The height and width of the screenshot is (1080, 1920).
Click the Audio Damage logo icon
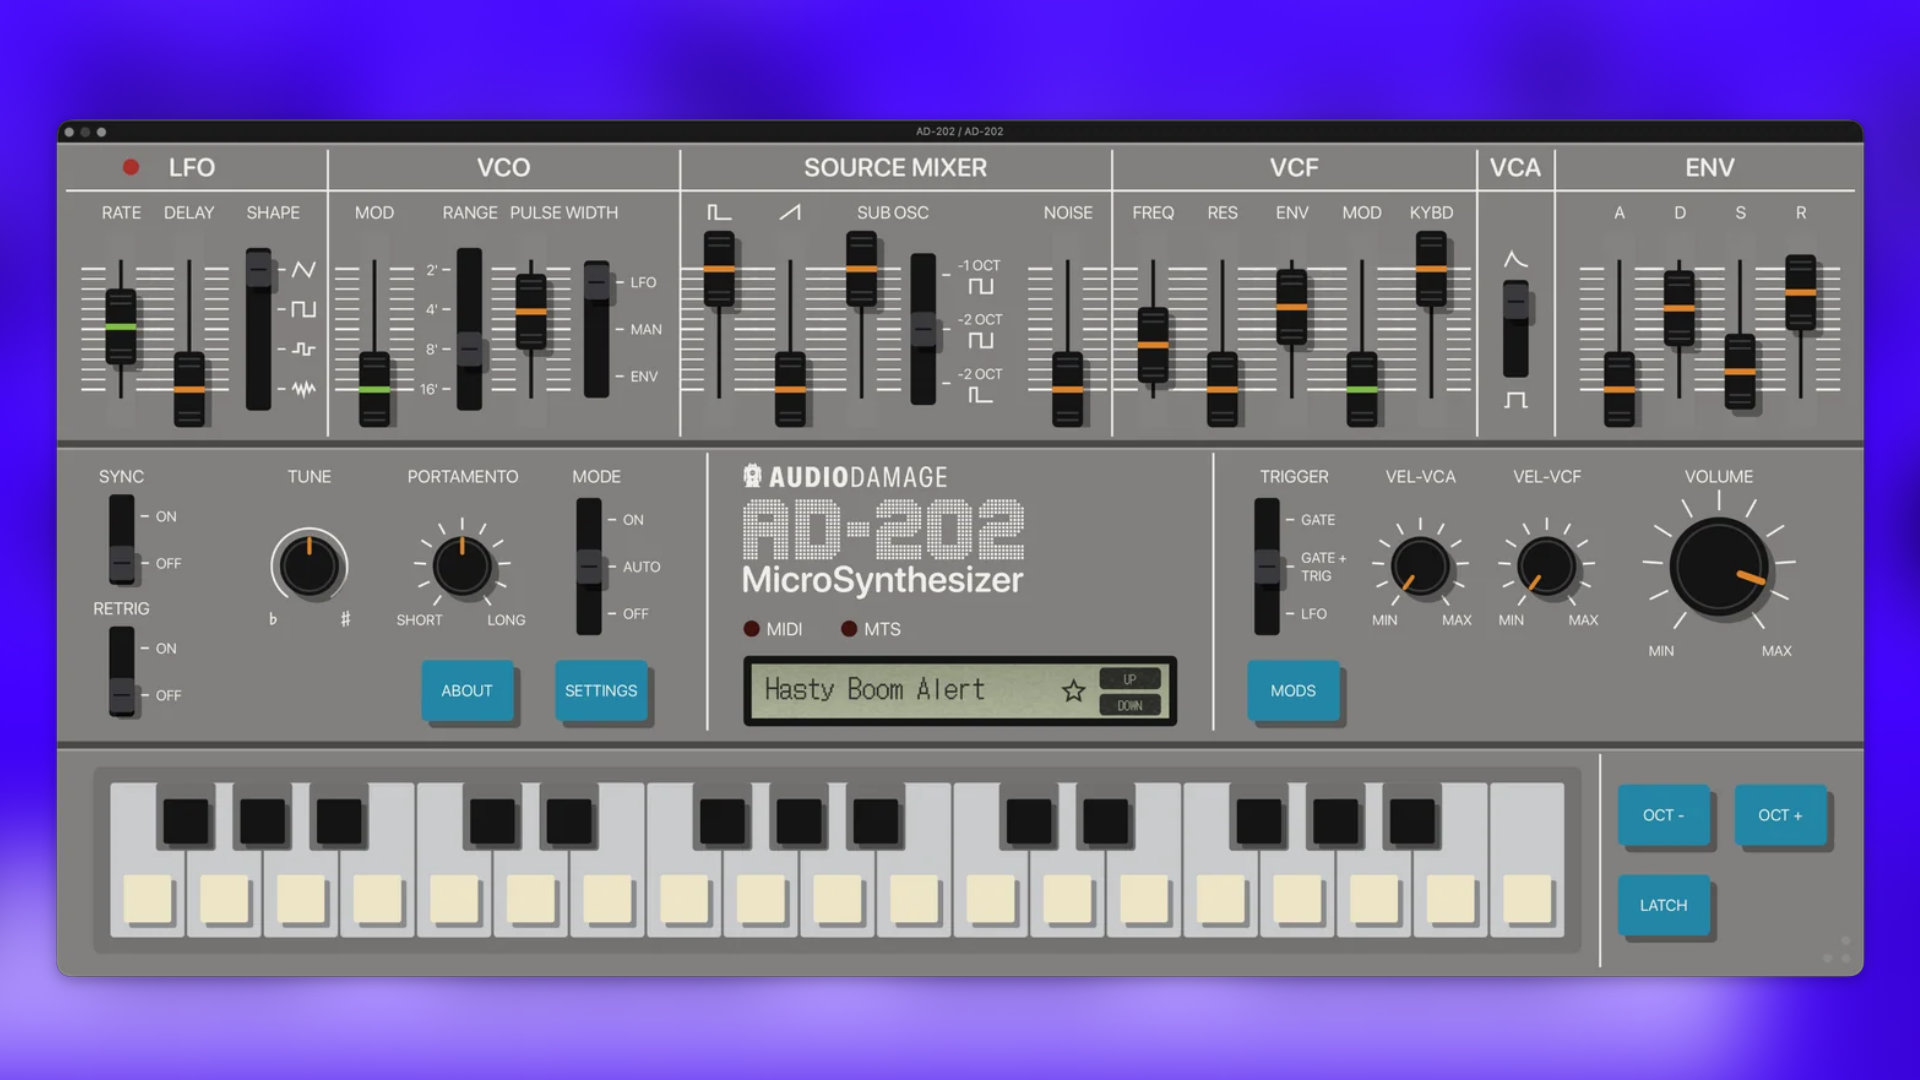(752, 476)
